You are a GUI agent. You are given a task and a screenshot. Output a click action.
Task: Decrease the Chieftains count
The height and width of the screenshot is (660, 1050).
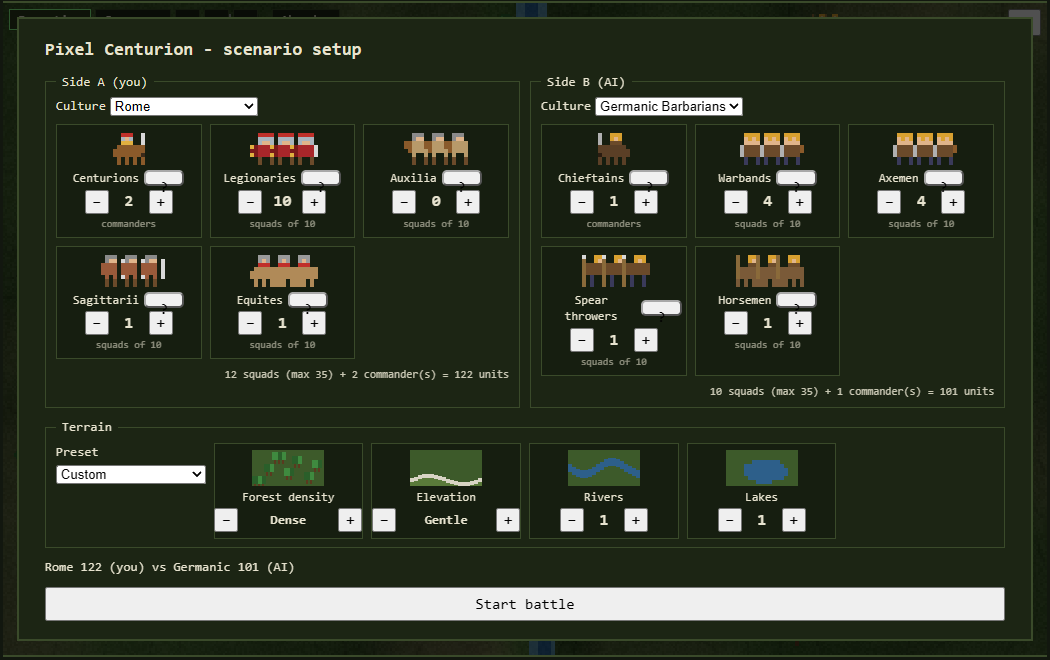[x=582, y=202]
